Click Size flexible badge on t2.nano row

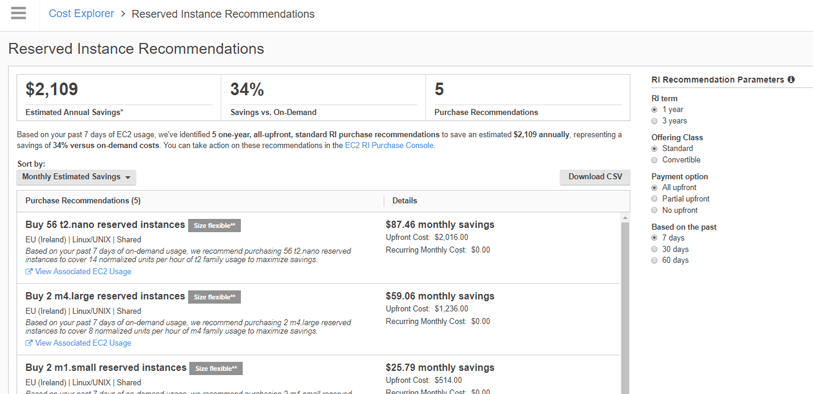[214, 226]
